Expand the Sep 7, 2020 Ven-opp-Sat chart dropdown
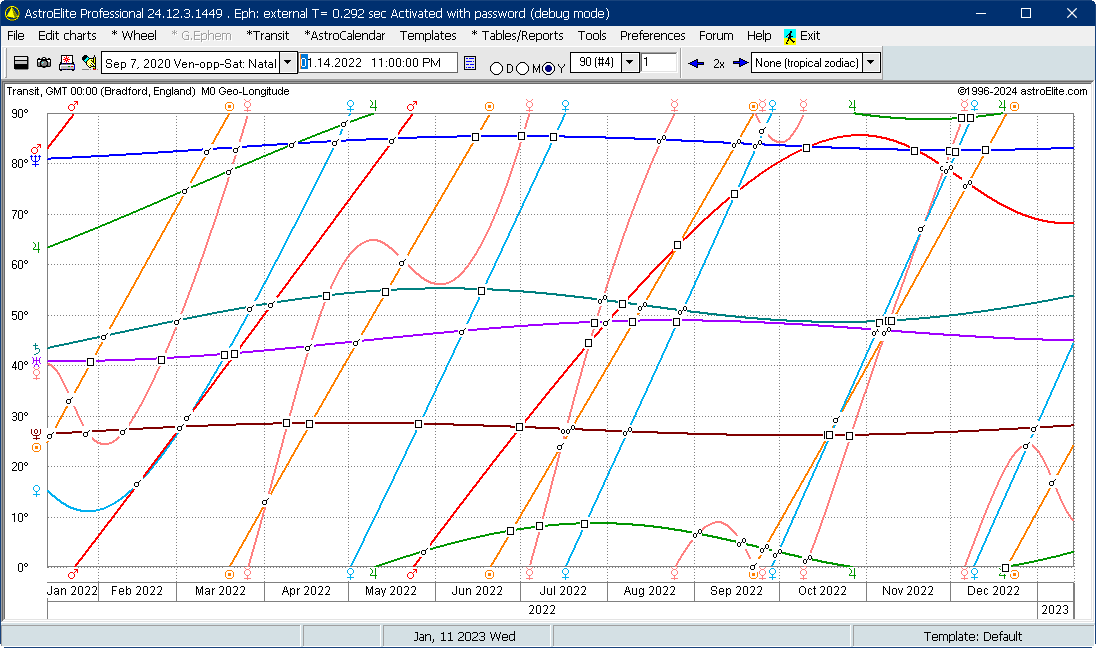Image resolution: width=1096 pixels, height=648 pixels. (x=288, y=63)
